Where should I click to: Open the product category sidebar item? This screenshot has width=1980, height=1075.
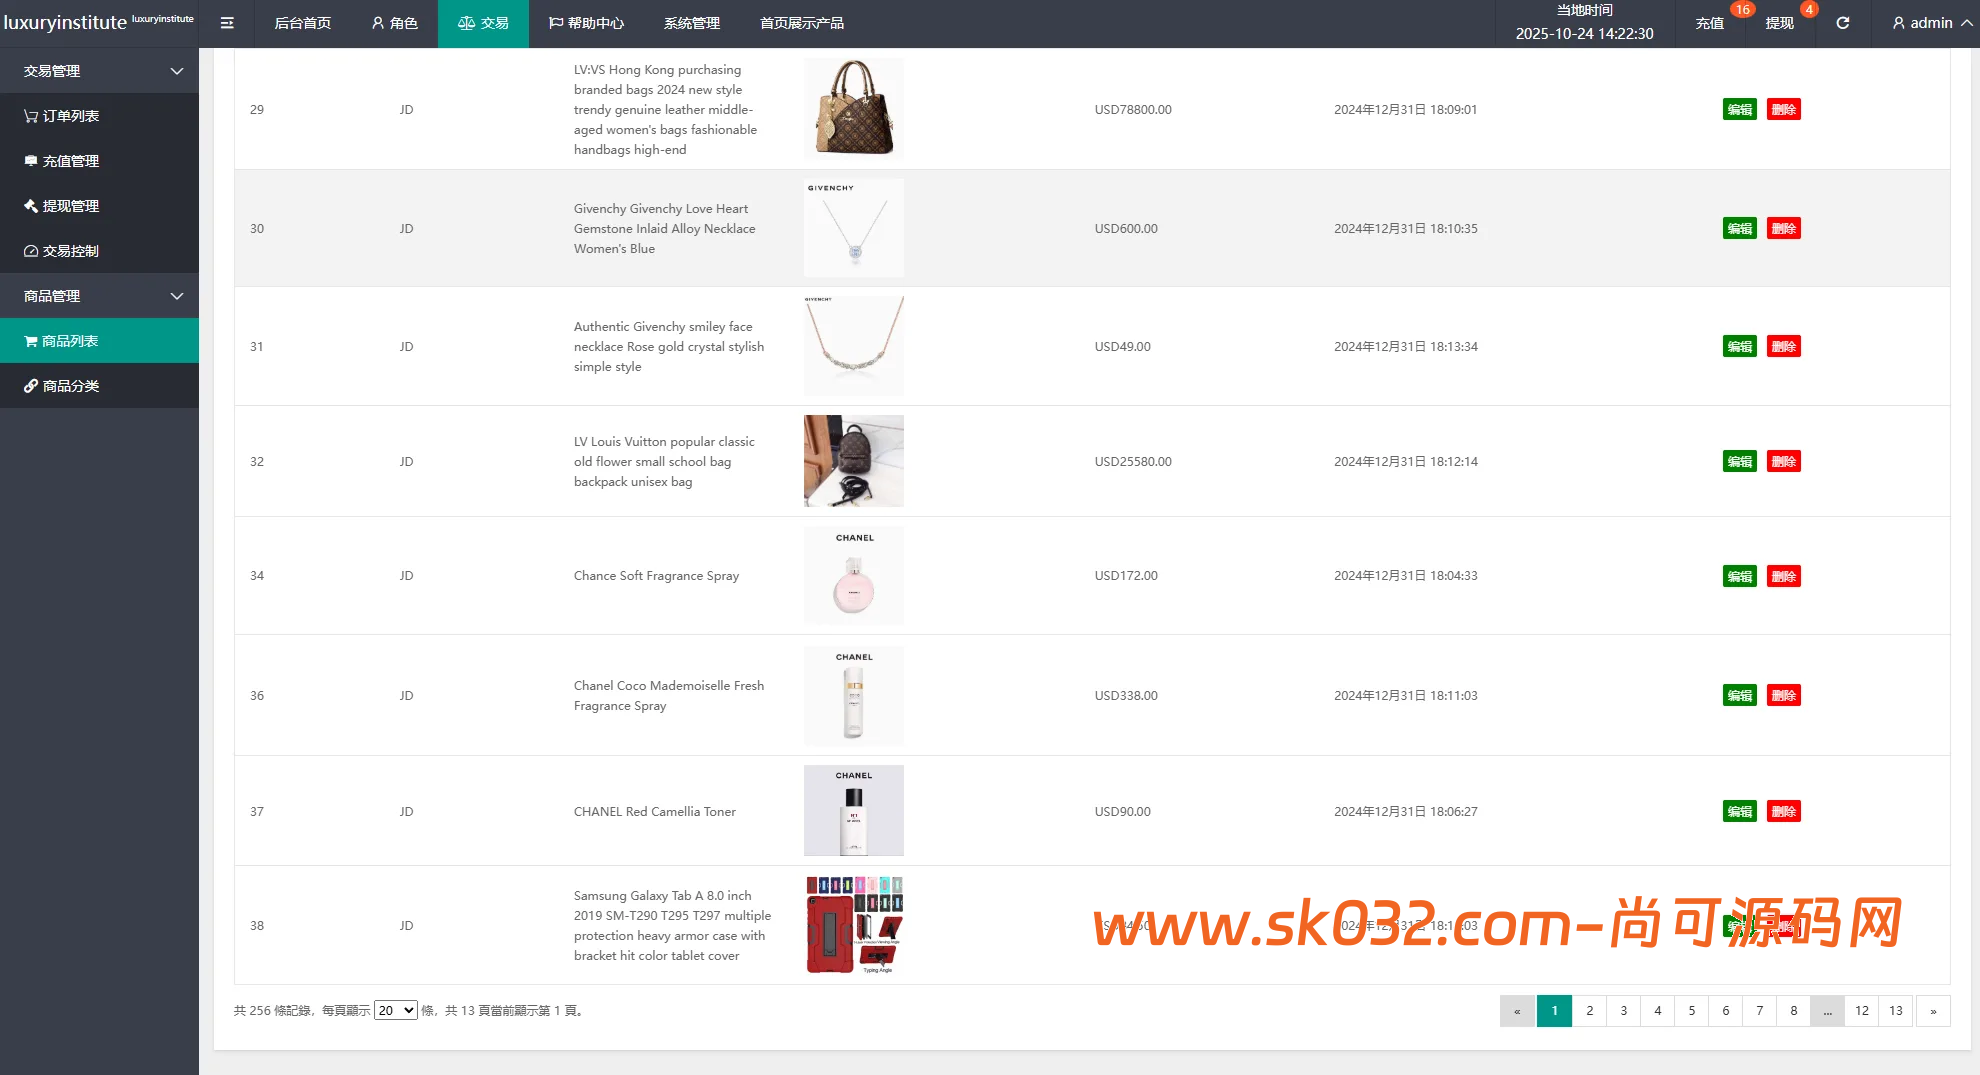[x=70, y=386]
